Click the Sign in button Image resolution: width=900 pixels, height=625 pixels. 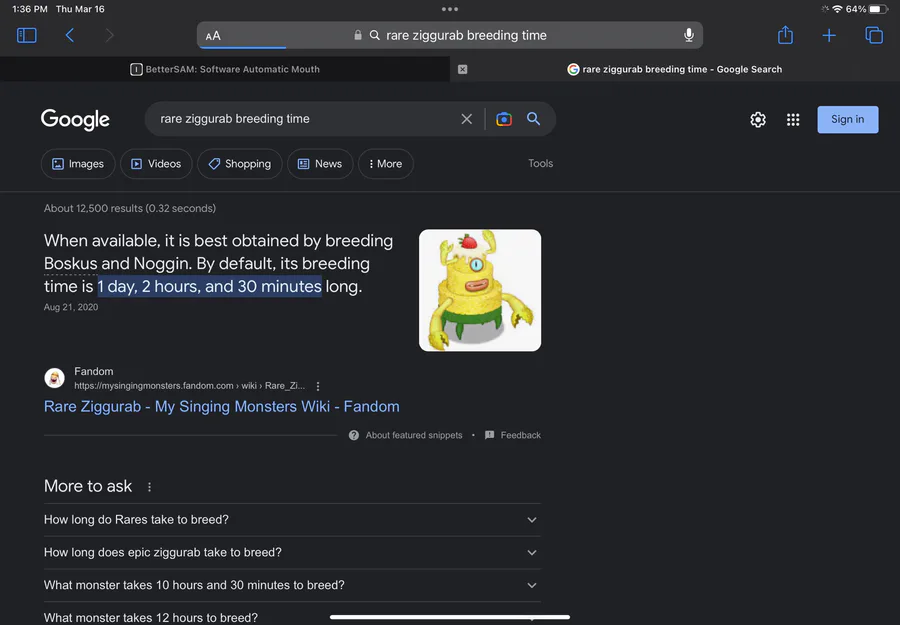[x=848, y=119]
